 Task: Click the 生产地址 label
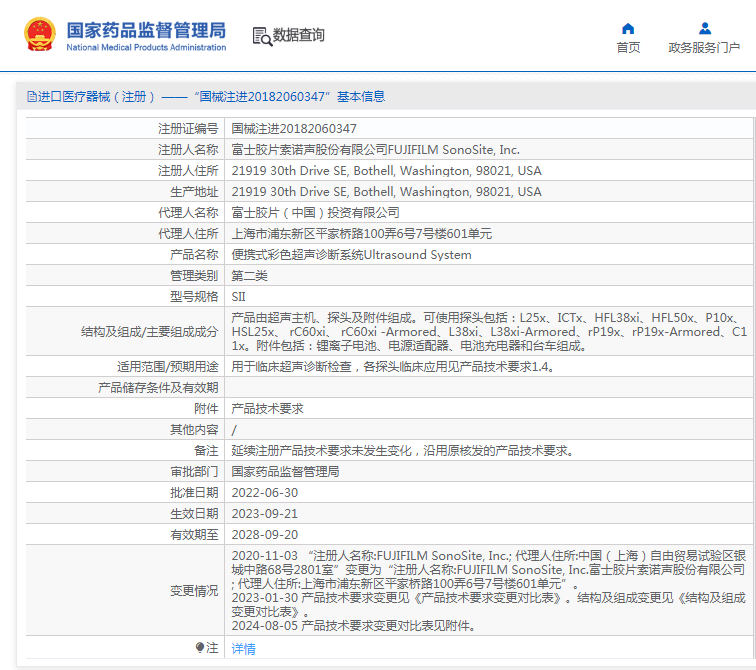[194, 192]
